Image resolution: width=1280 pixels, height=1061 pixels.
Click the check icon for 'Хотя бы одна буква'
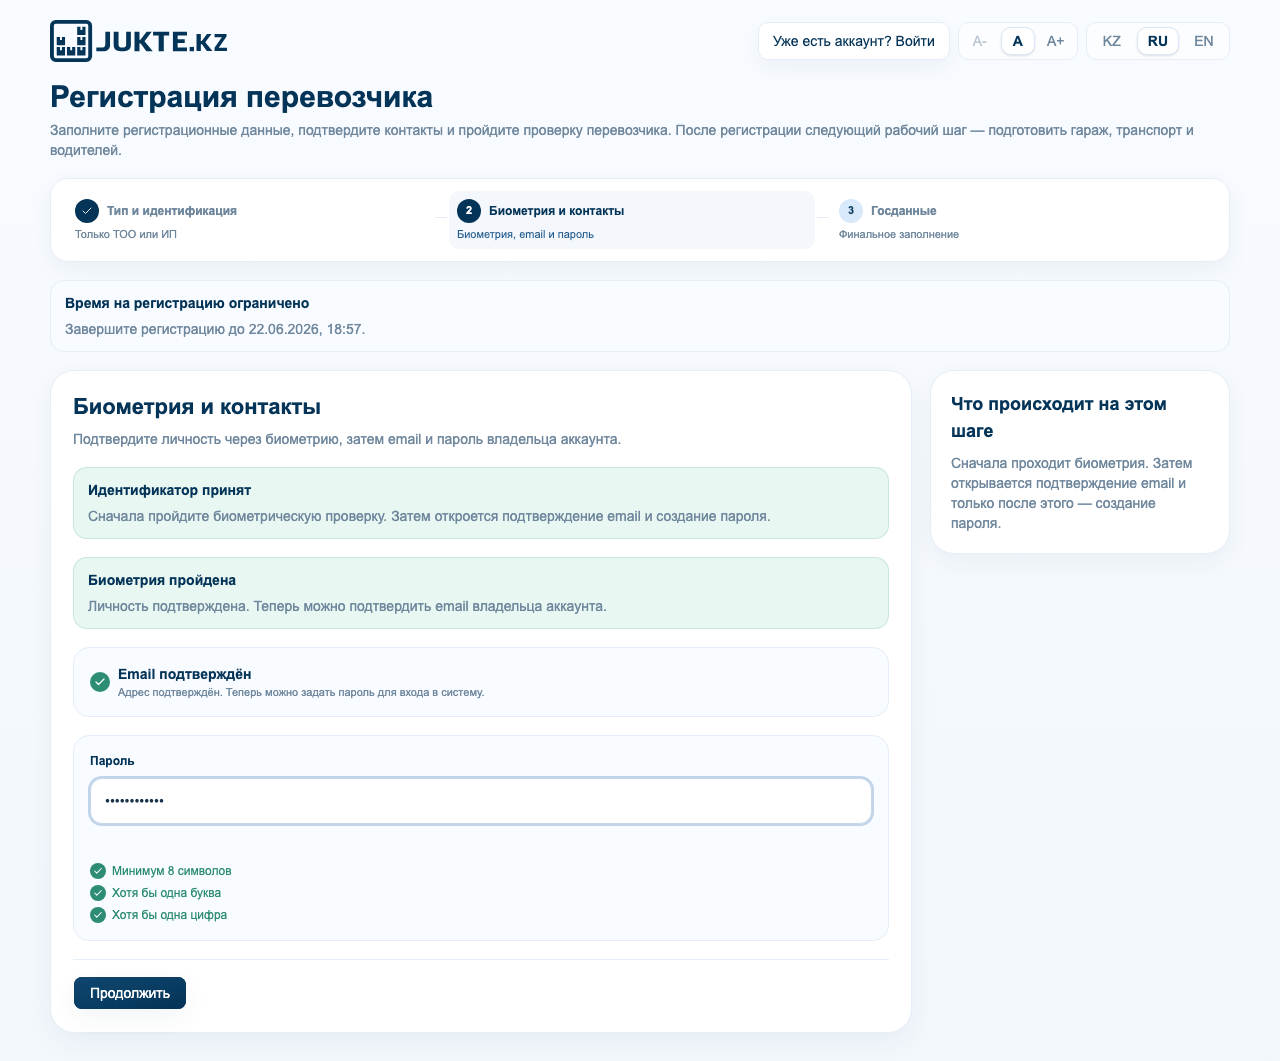point(98,893)
